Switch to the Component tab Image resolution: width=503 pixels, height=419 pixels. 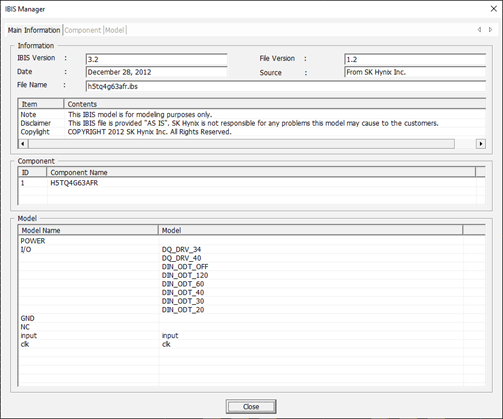pyautogui.click(x=82, y=30)
